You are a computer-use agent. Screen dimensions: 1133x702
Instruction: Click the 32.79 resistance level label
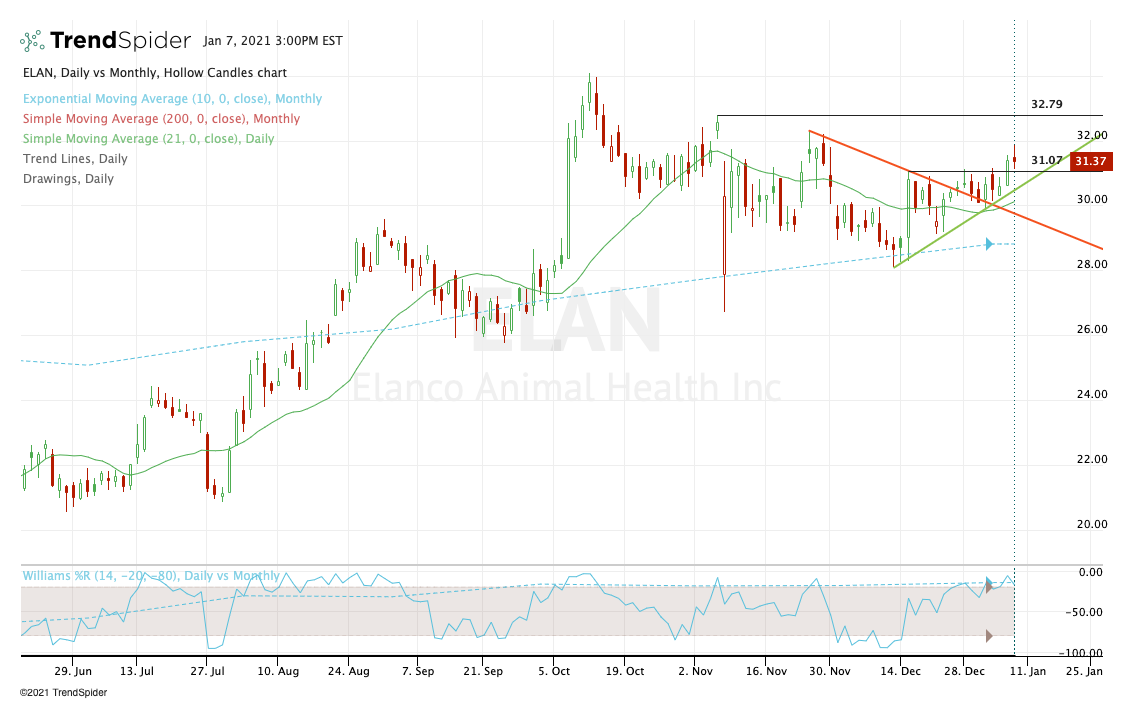pyautogui.click(x=1046, y=104)
